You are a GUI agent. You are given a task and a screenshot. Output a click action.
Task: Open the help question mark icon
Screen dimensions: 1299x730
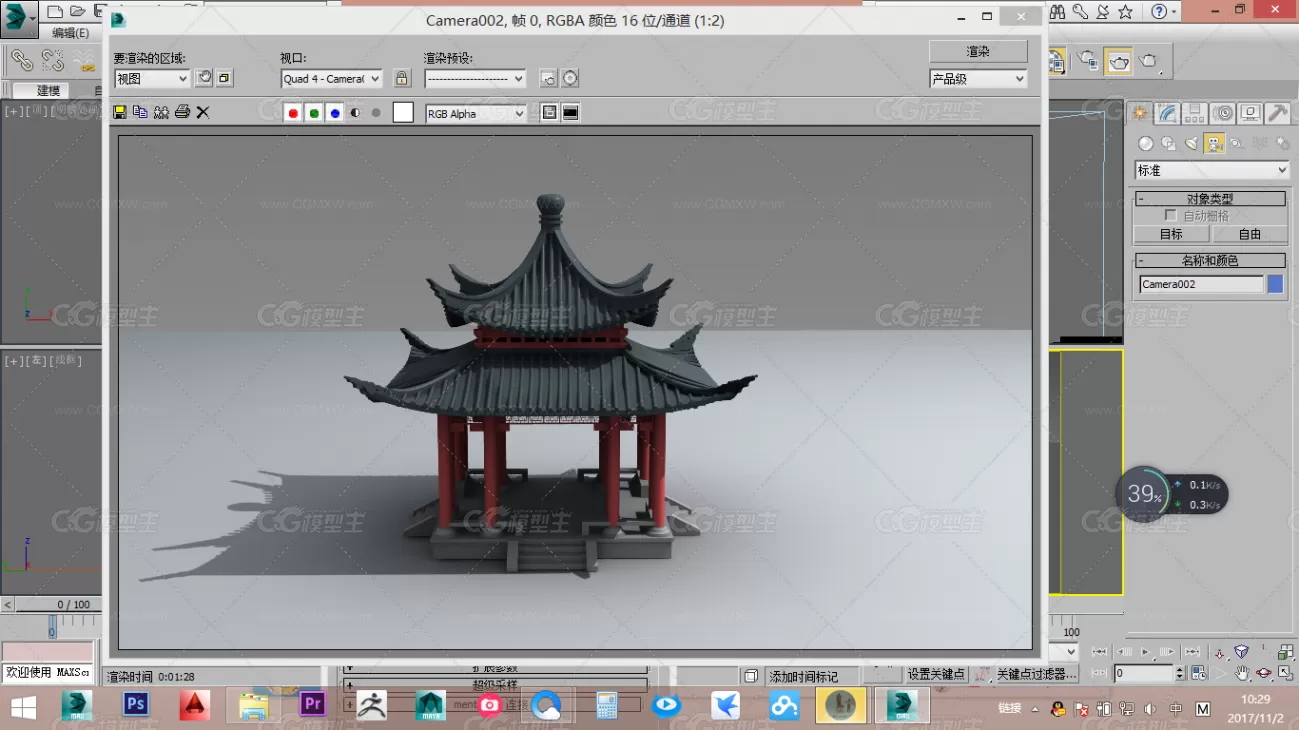[x=1159, y=12]
